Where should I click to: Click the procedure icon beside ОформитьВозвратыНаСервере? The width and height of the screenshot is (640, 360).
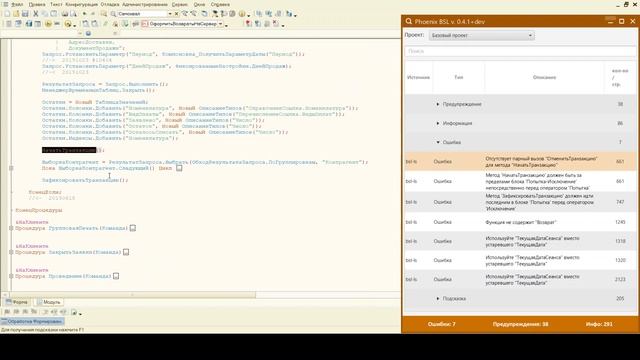[x=144, y=24]
